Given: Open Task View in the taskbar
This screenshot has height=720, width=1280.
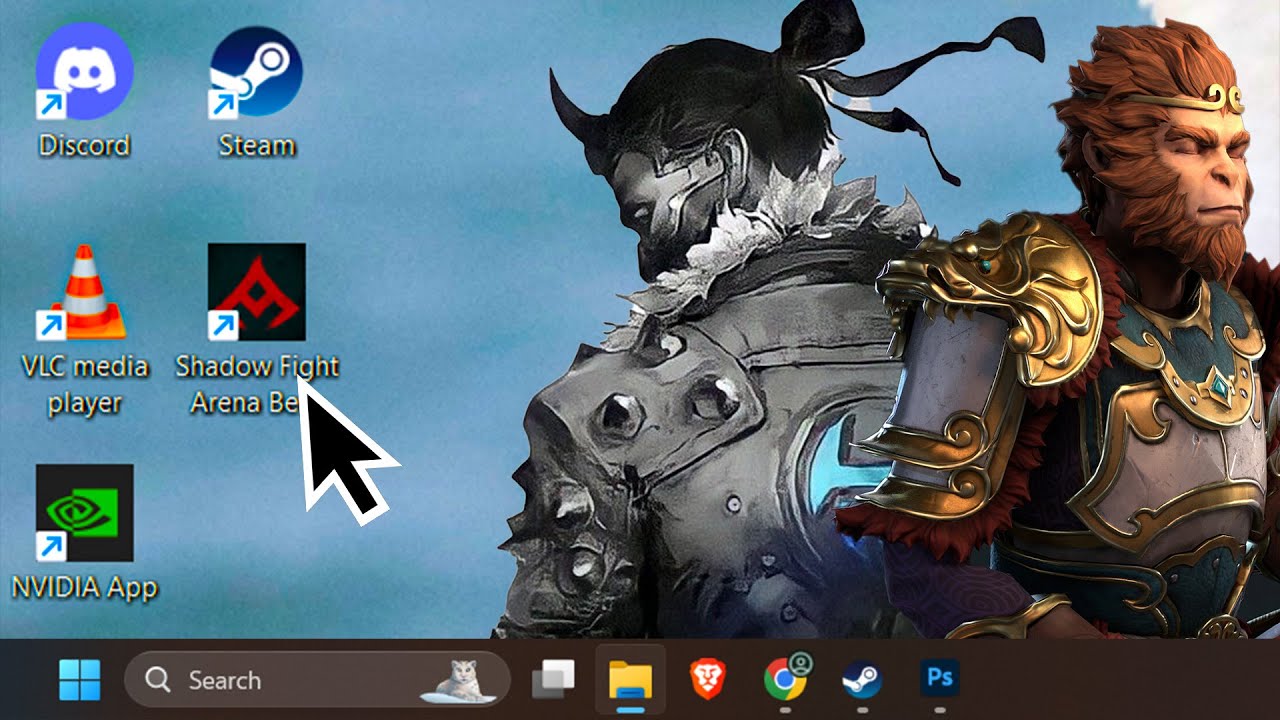Looking at the screenshot, I should (553, 681).
